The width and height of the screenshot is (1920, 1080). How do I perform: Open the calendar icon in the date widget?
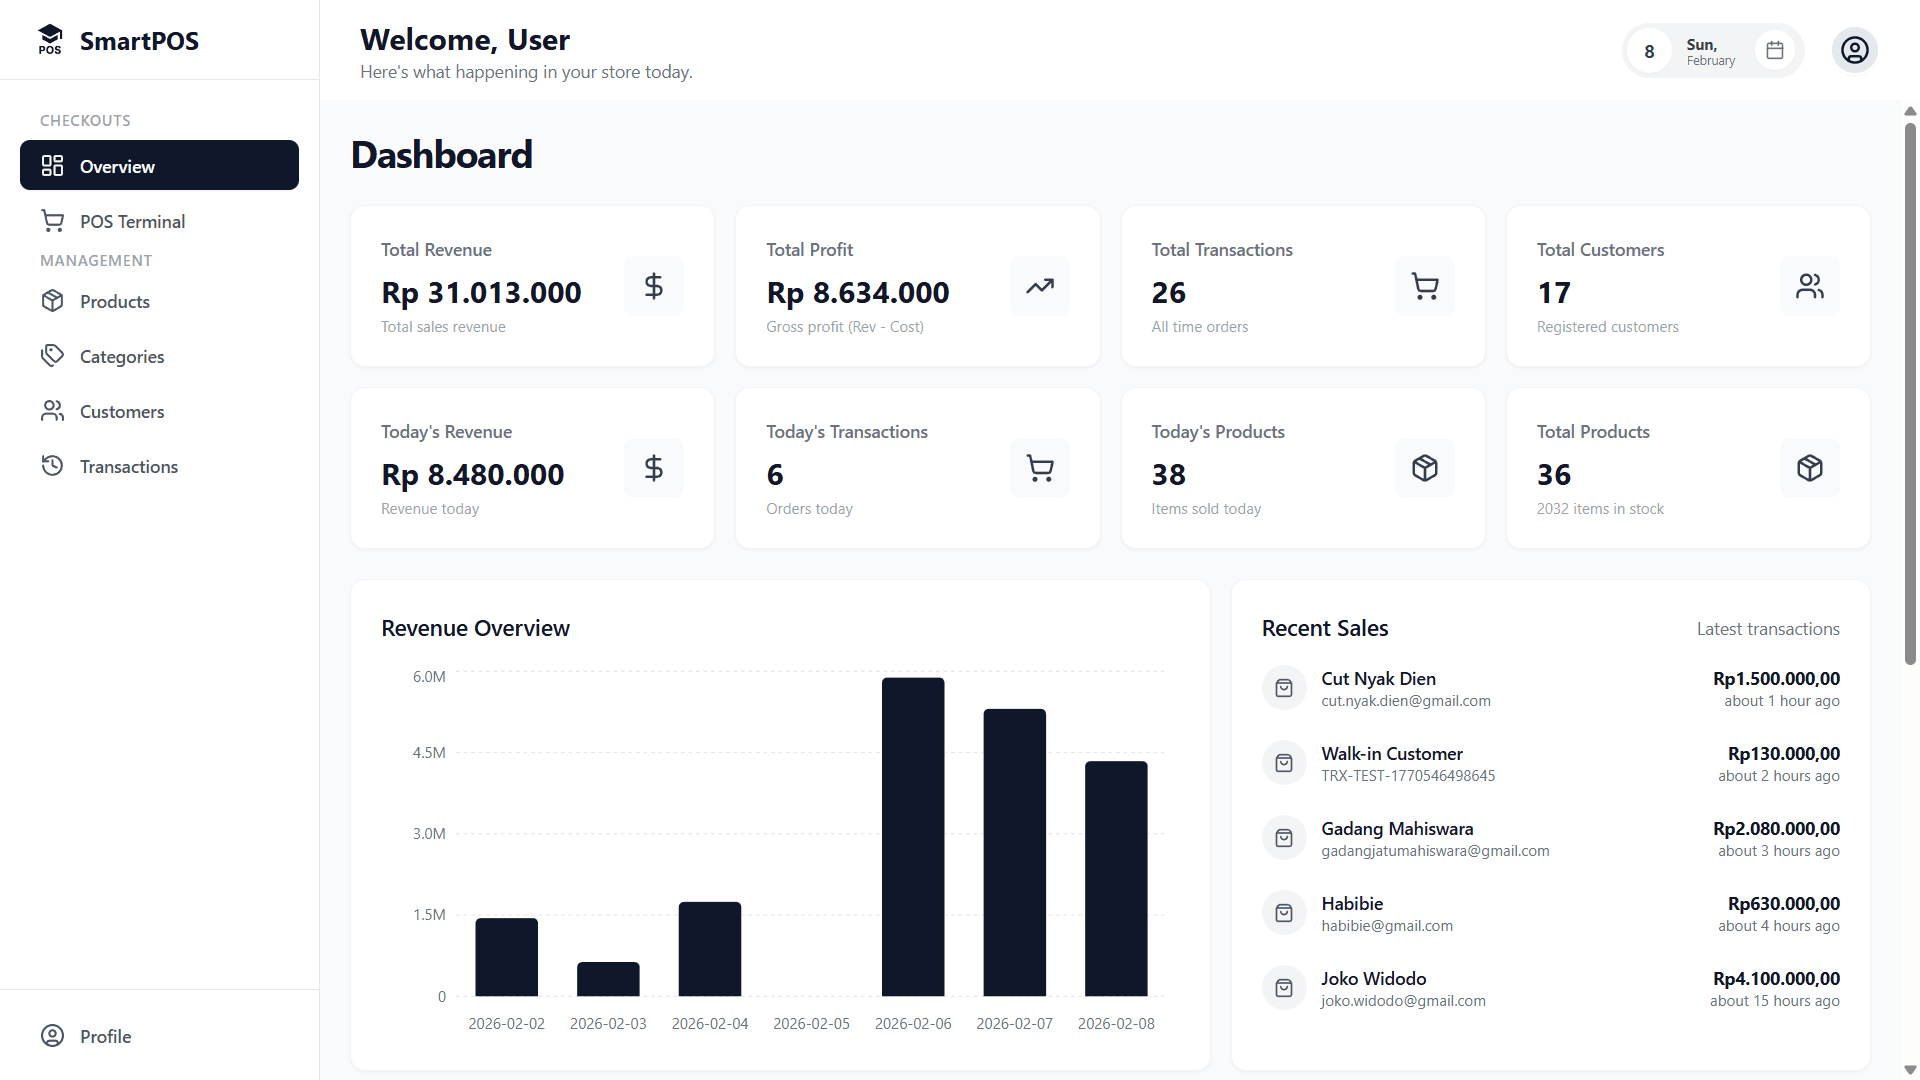pyautogui.click(x=1775, y=49)
